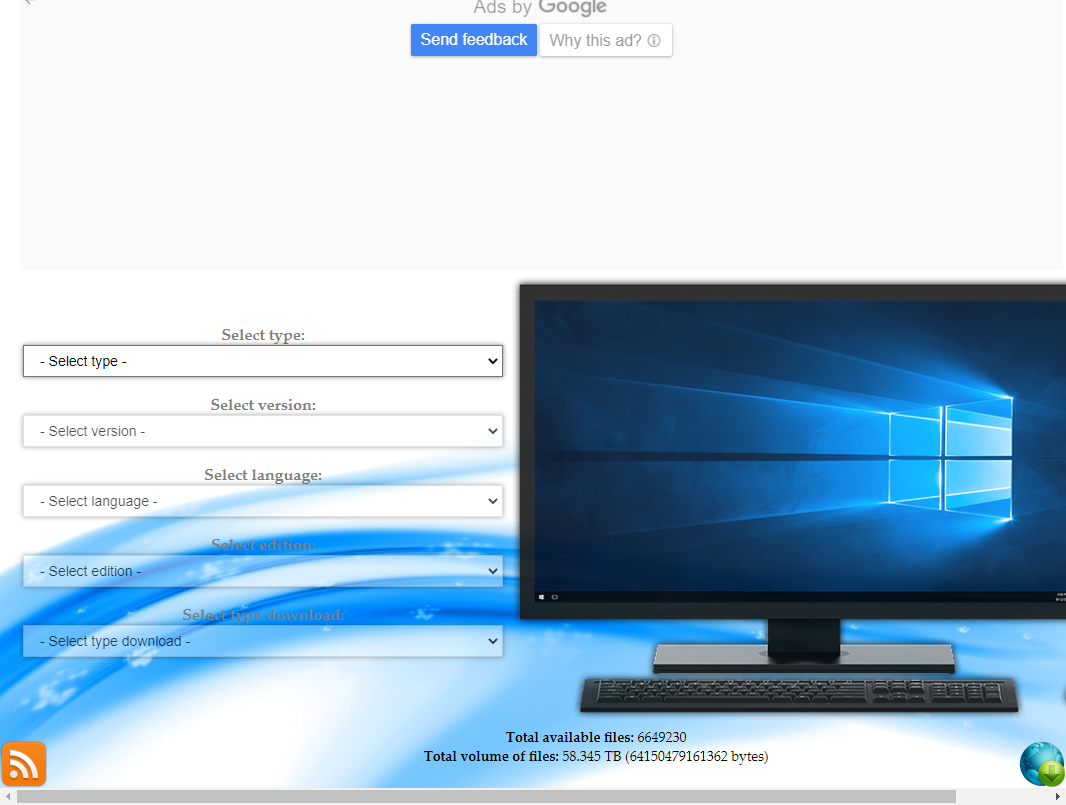Click the "Select type:" label text
Image resolution: width=1066 pixels, height=805 pixels.
tap(263, 335)
